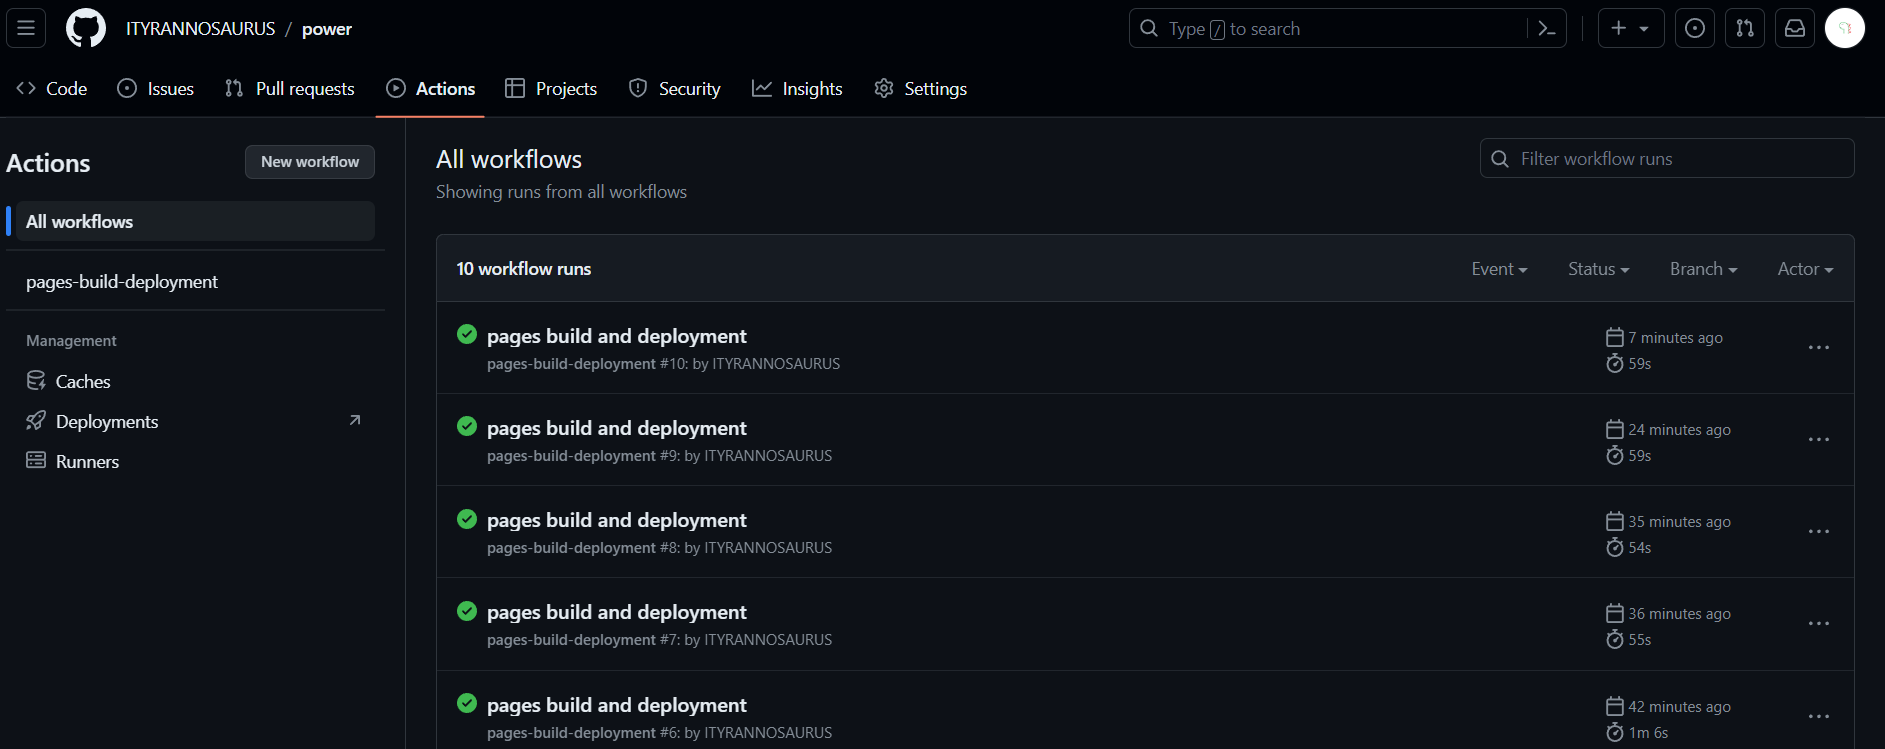1885x749 pixels.
Task: Click the New workflow button
Action: click(310, 162)
